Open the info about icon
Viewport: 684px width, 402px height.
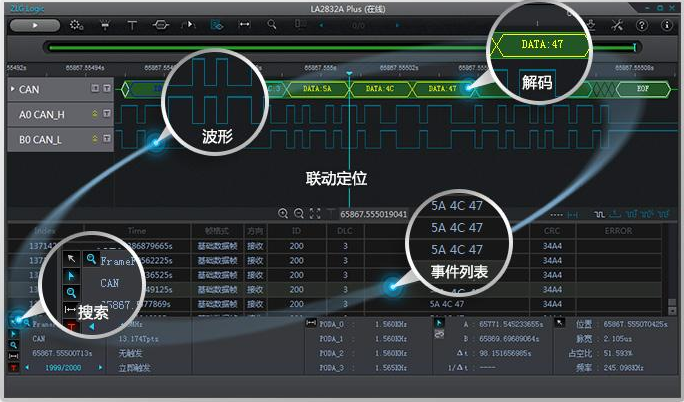click(667, 25)
